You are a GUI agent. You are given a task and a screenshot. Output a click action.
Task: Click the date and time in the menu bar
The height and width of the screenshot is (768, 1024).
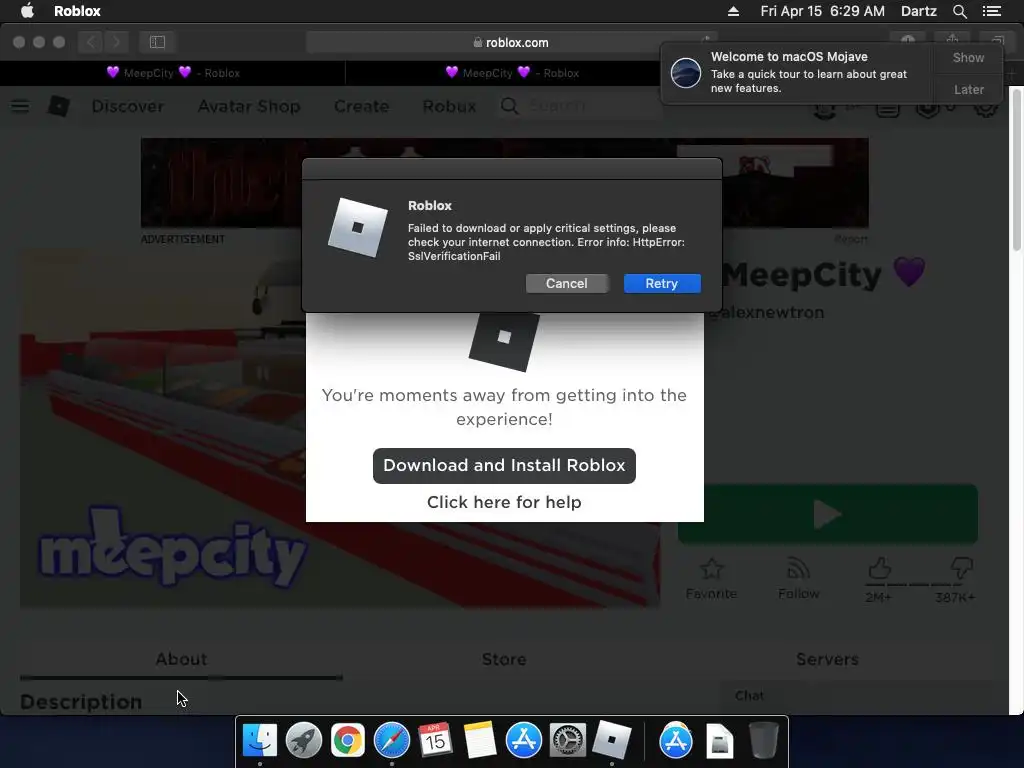click(822, 11)
